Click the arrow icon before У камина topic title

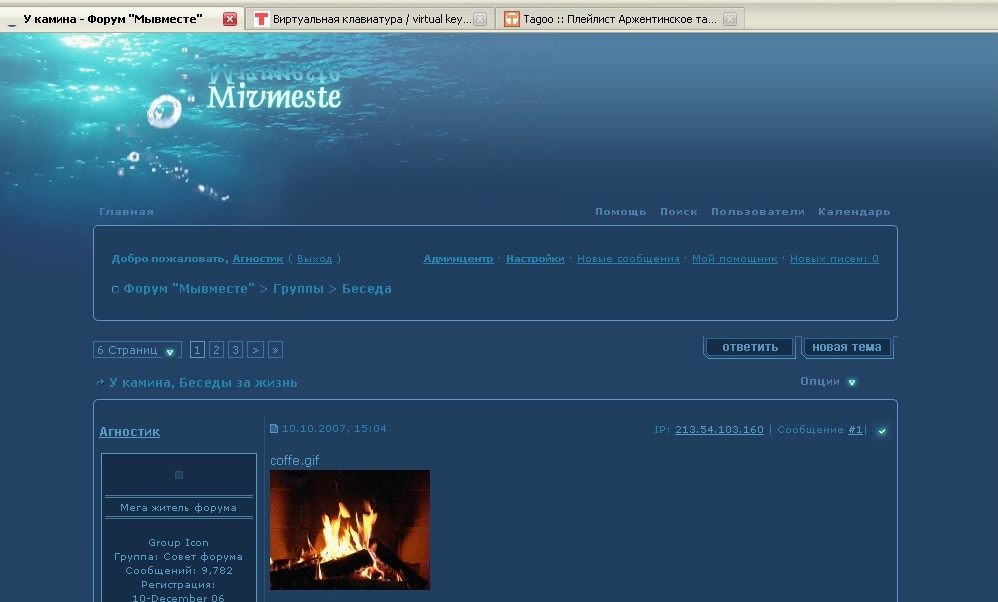pyautogui.click(x=100, y=383)
